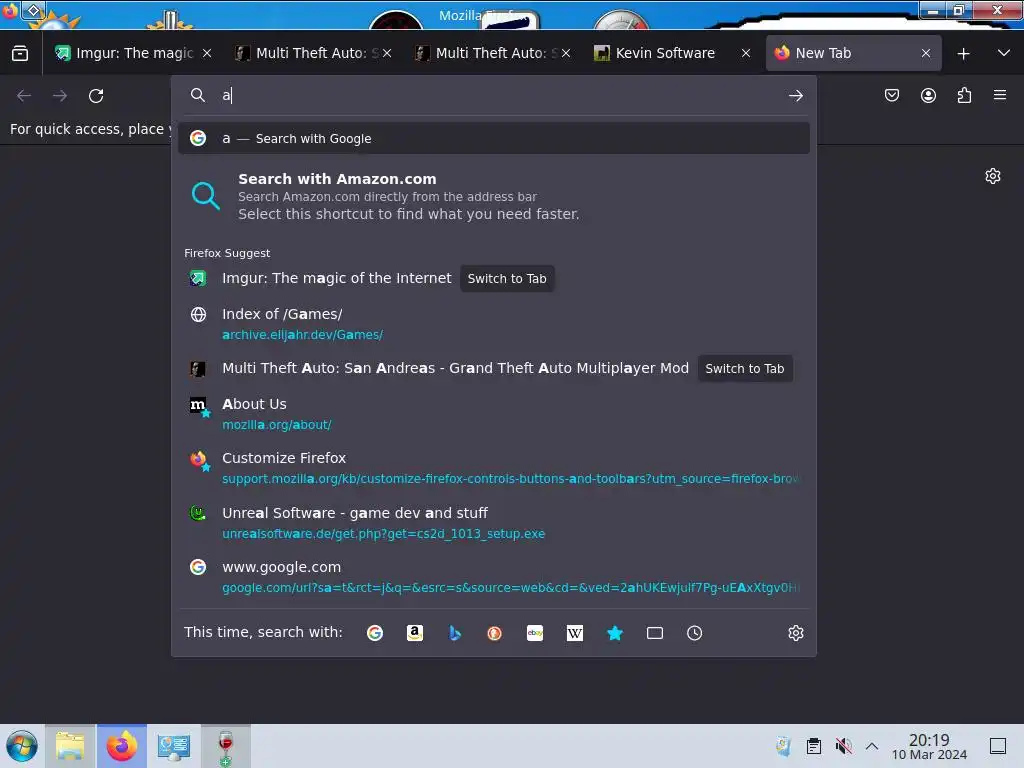Close the New Tab tab
The height and width of the screenshot is (768, 1024).
pyautogui.click(x=925, y=53)
